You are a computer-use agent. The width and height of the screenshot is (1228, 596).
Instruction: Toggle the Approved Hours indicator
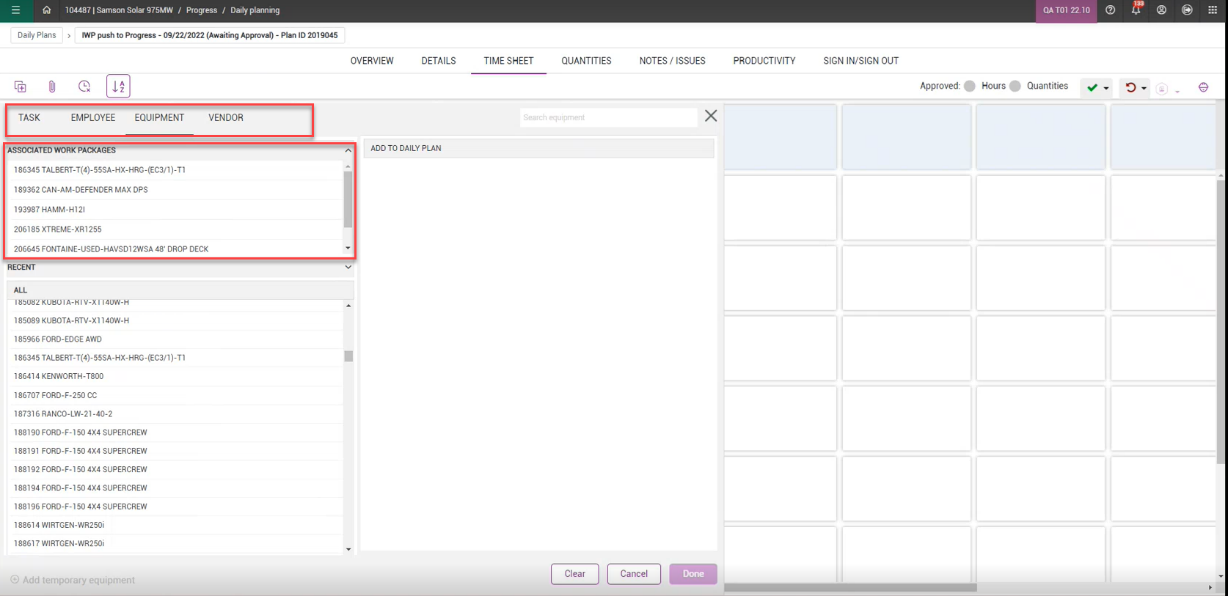[969, 86]
